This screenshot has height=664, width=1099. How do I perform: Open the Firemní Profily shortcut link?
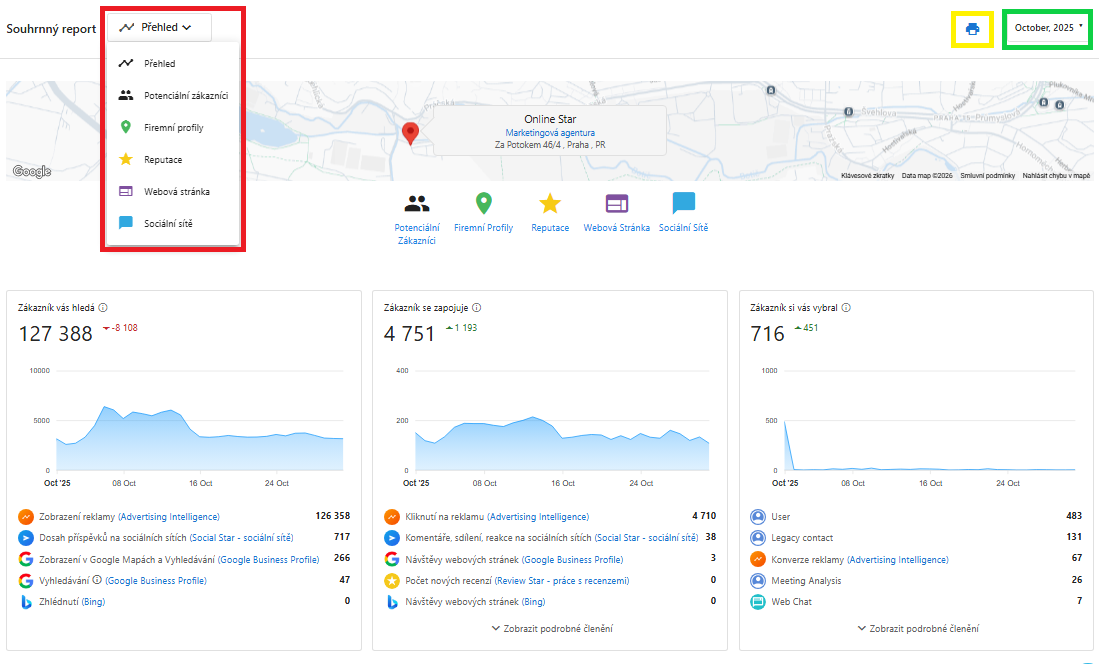point(484,228)
